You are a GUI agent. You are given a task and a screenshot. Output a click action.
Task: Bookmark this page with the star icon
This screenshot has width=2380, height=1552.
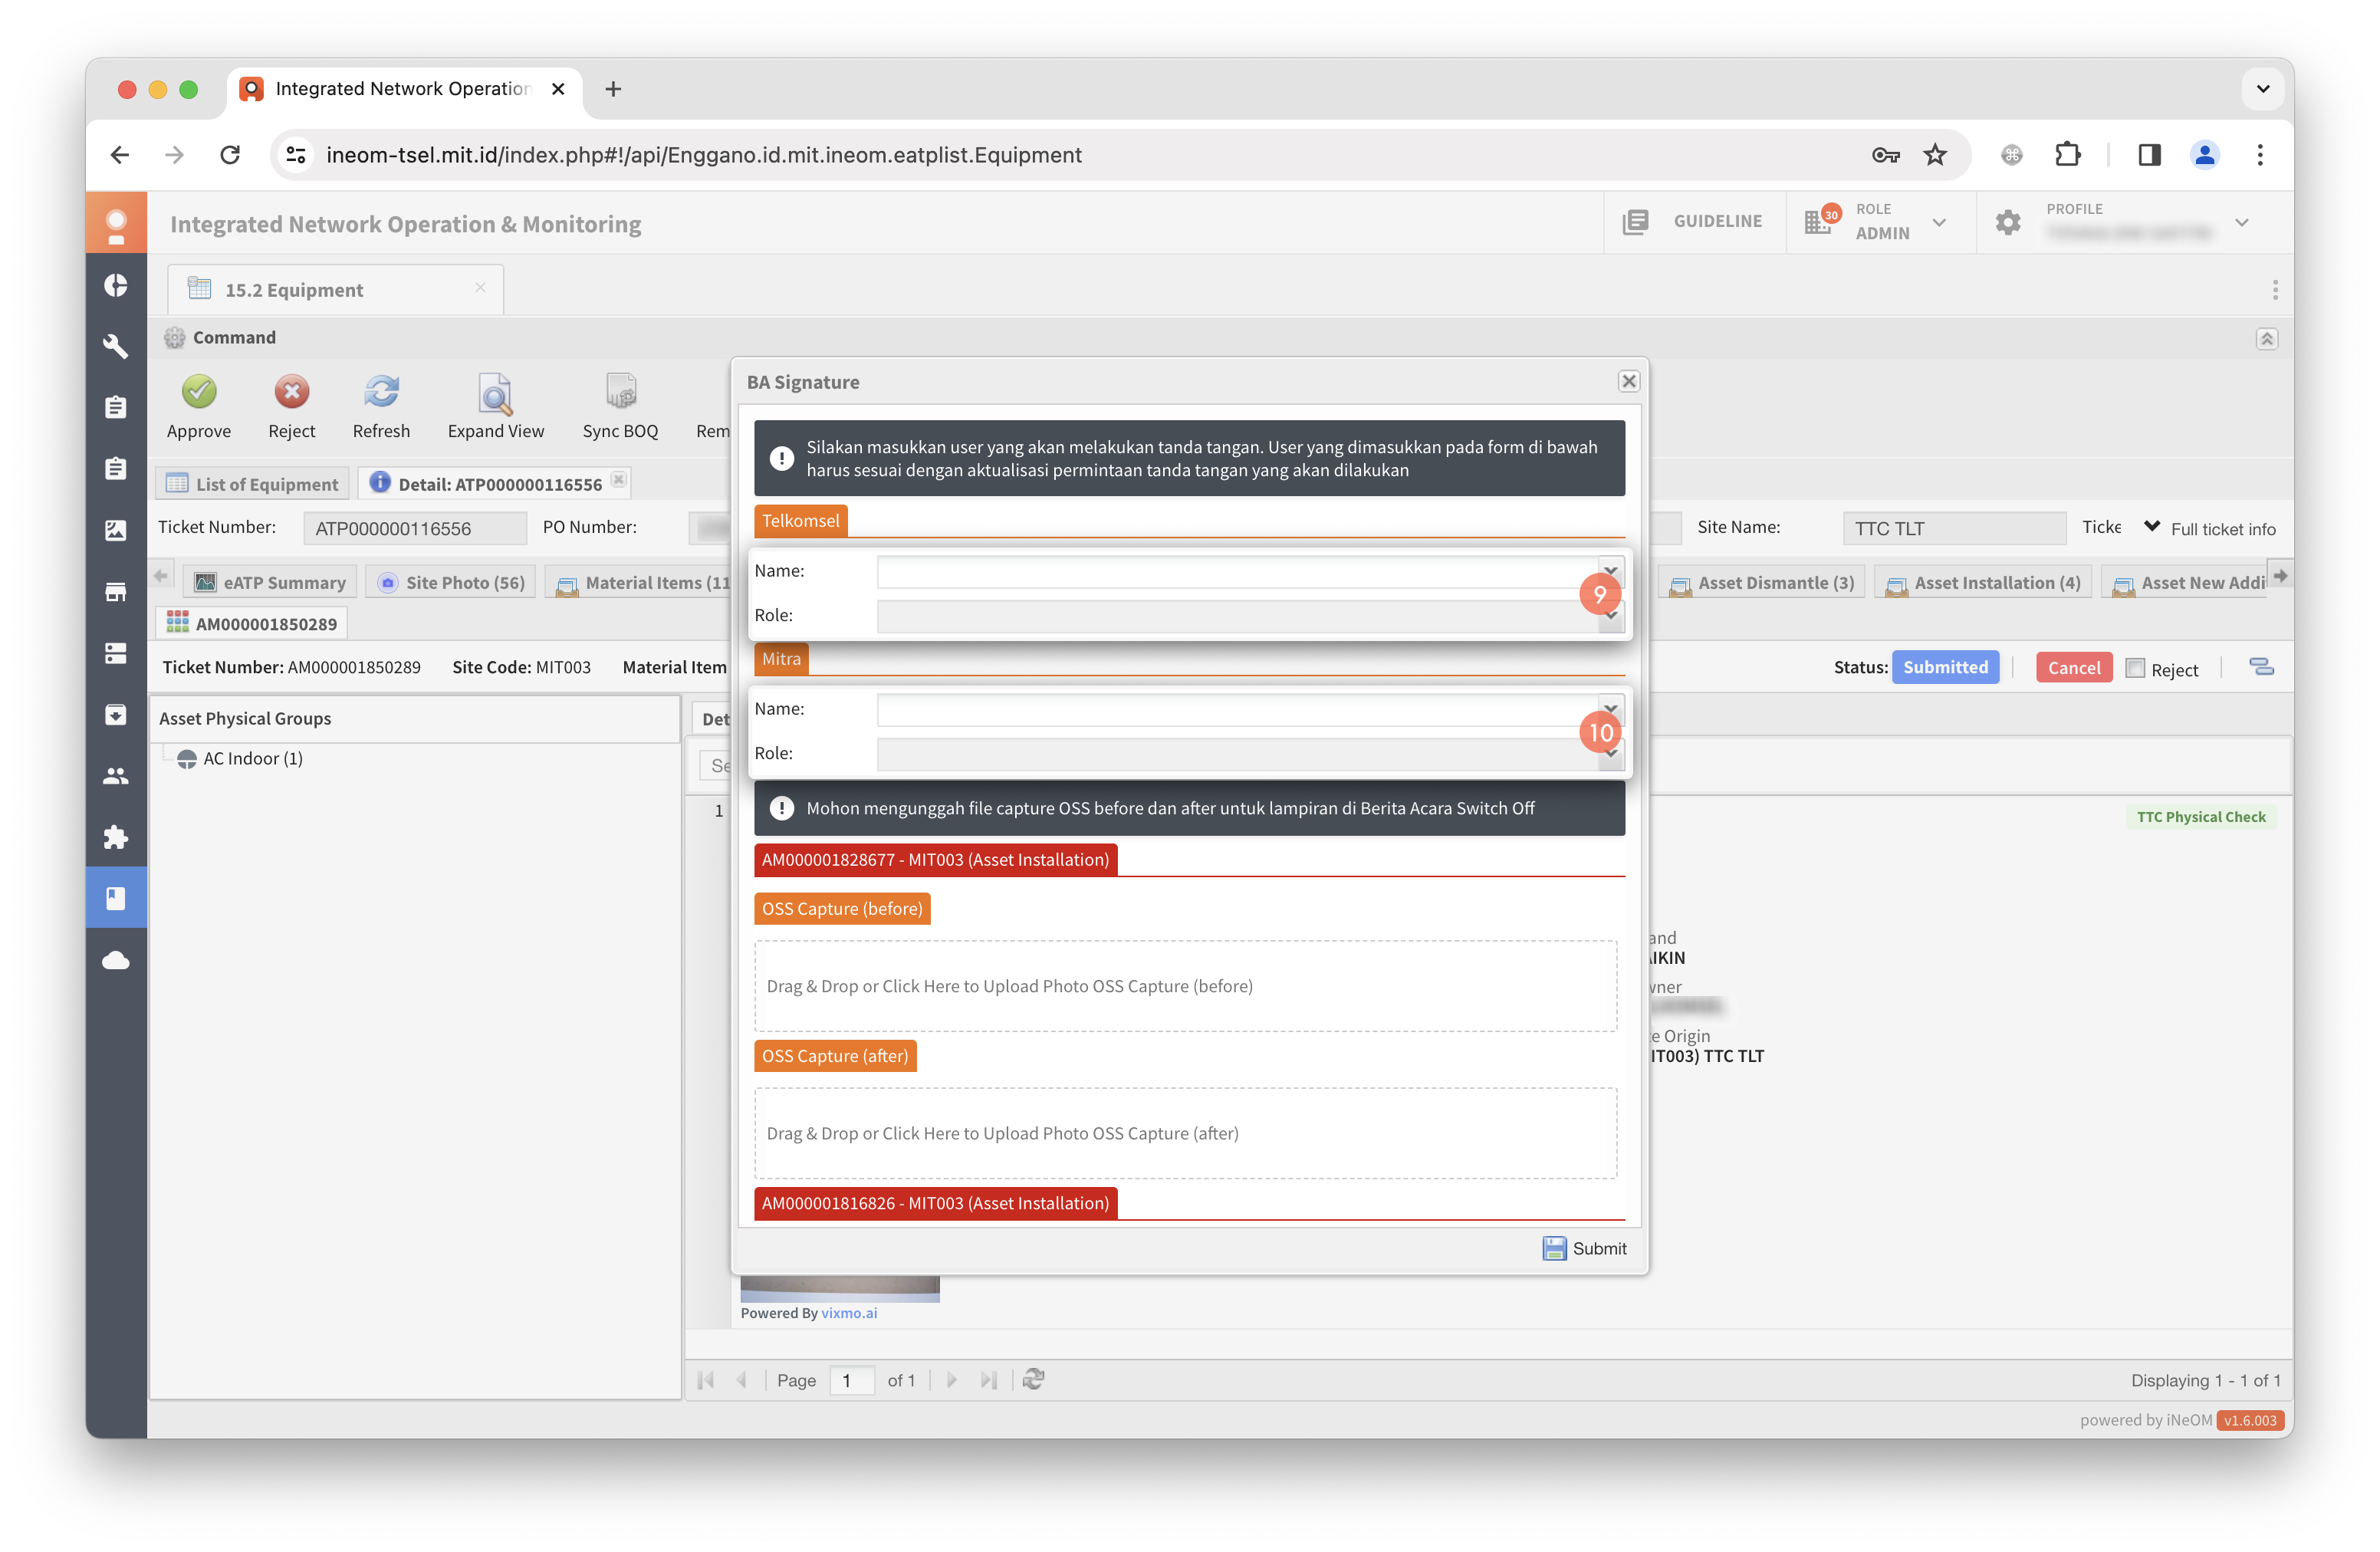point(1935,154)
